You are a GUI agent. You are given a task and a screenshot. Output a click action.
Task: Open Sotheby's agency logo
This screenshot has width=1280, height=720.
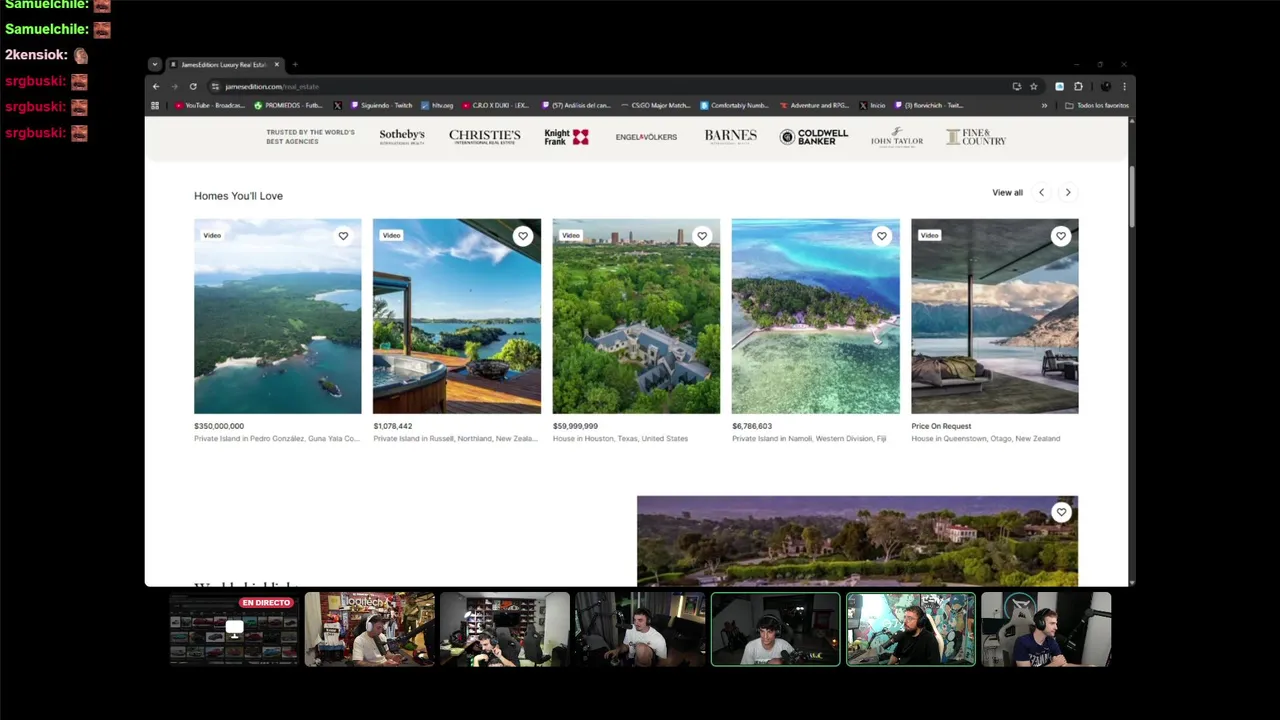(x=402, y=137)
